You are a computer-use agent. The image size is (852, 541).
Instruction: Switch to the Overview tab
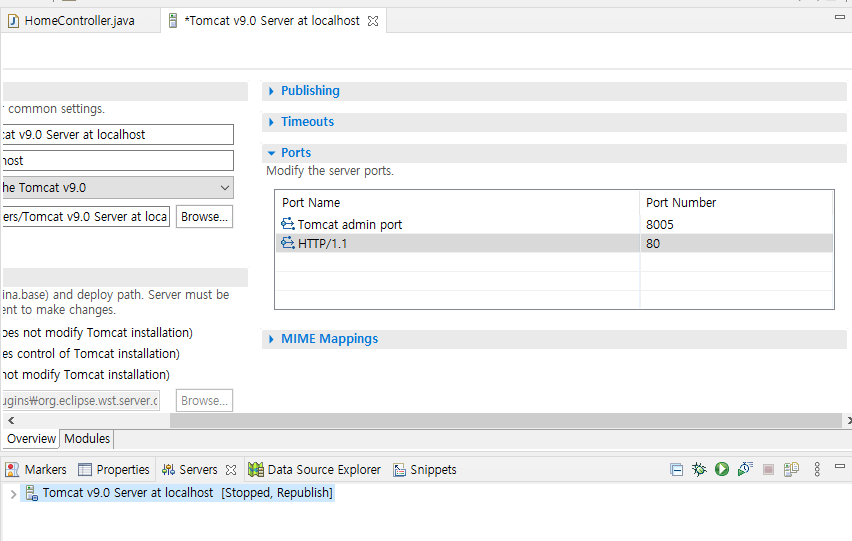click(31, 438)
